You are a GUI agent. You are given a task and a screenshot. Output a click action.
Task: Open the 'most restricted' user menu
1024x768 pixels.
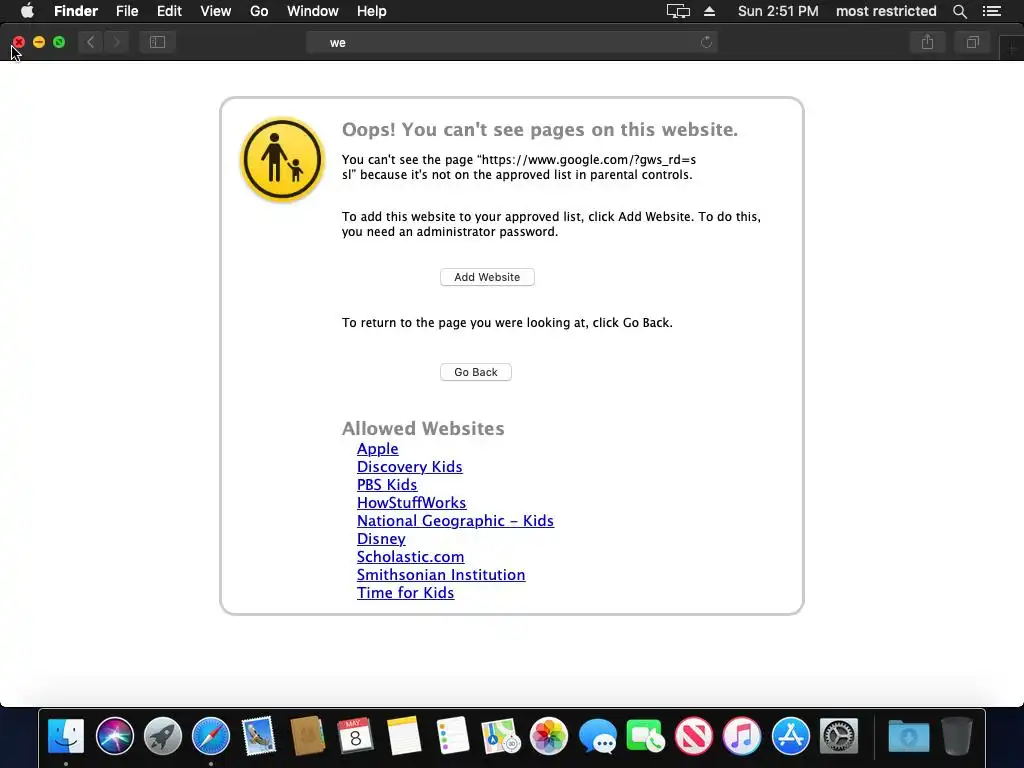886,11
